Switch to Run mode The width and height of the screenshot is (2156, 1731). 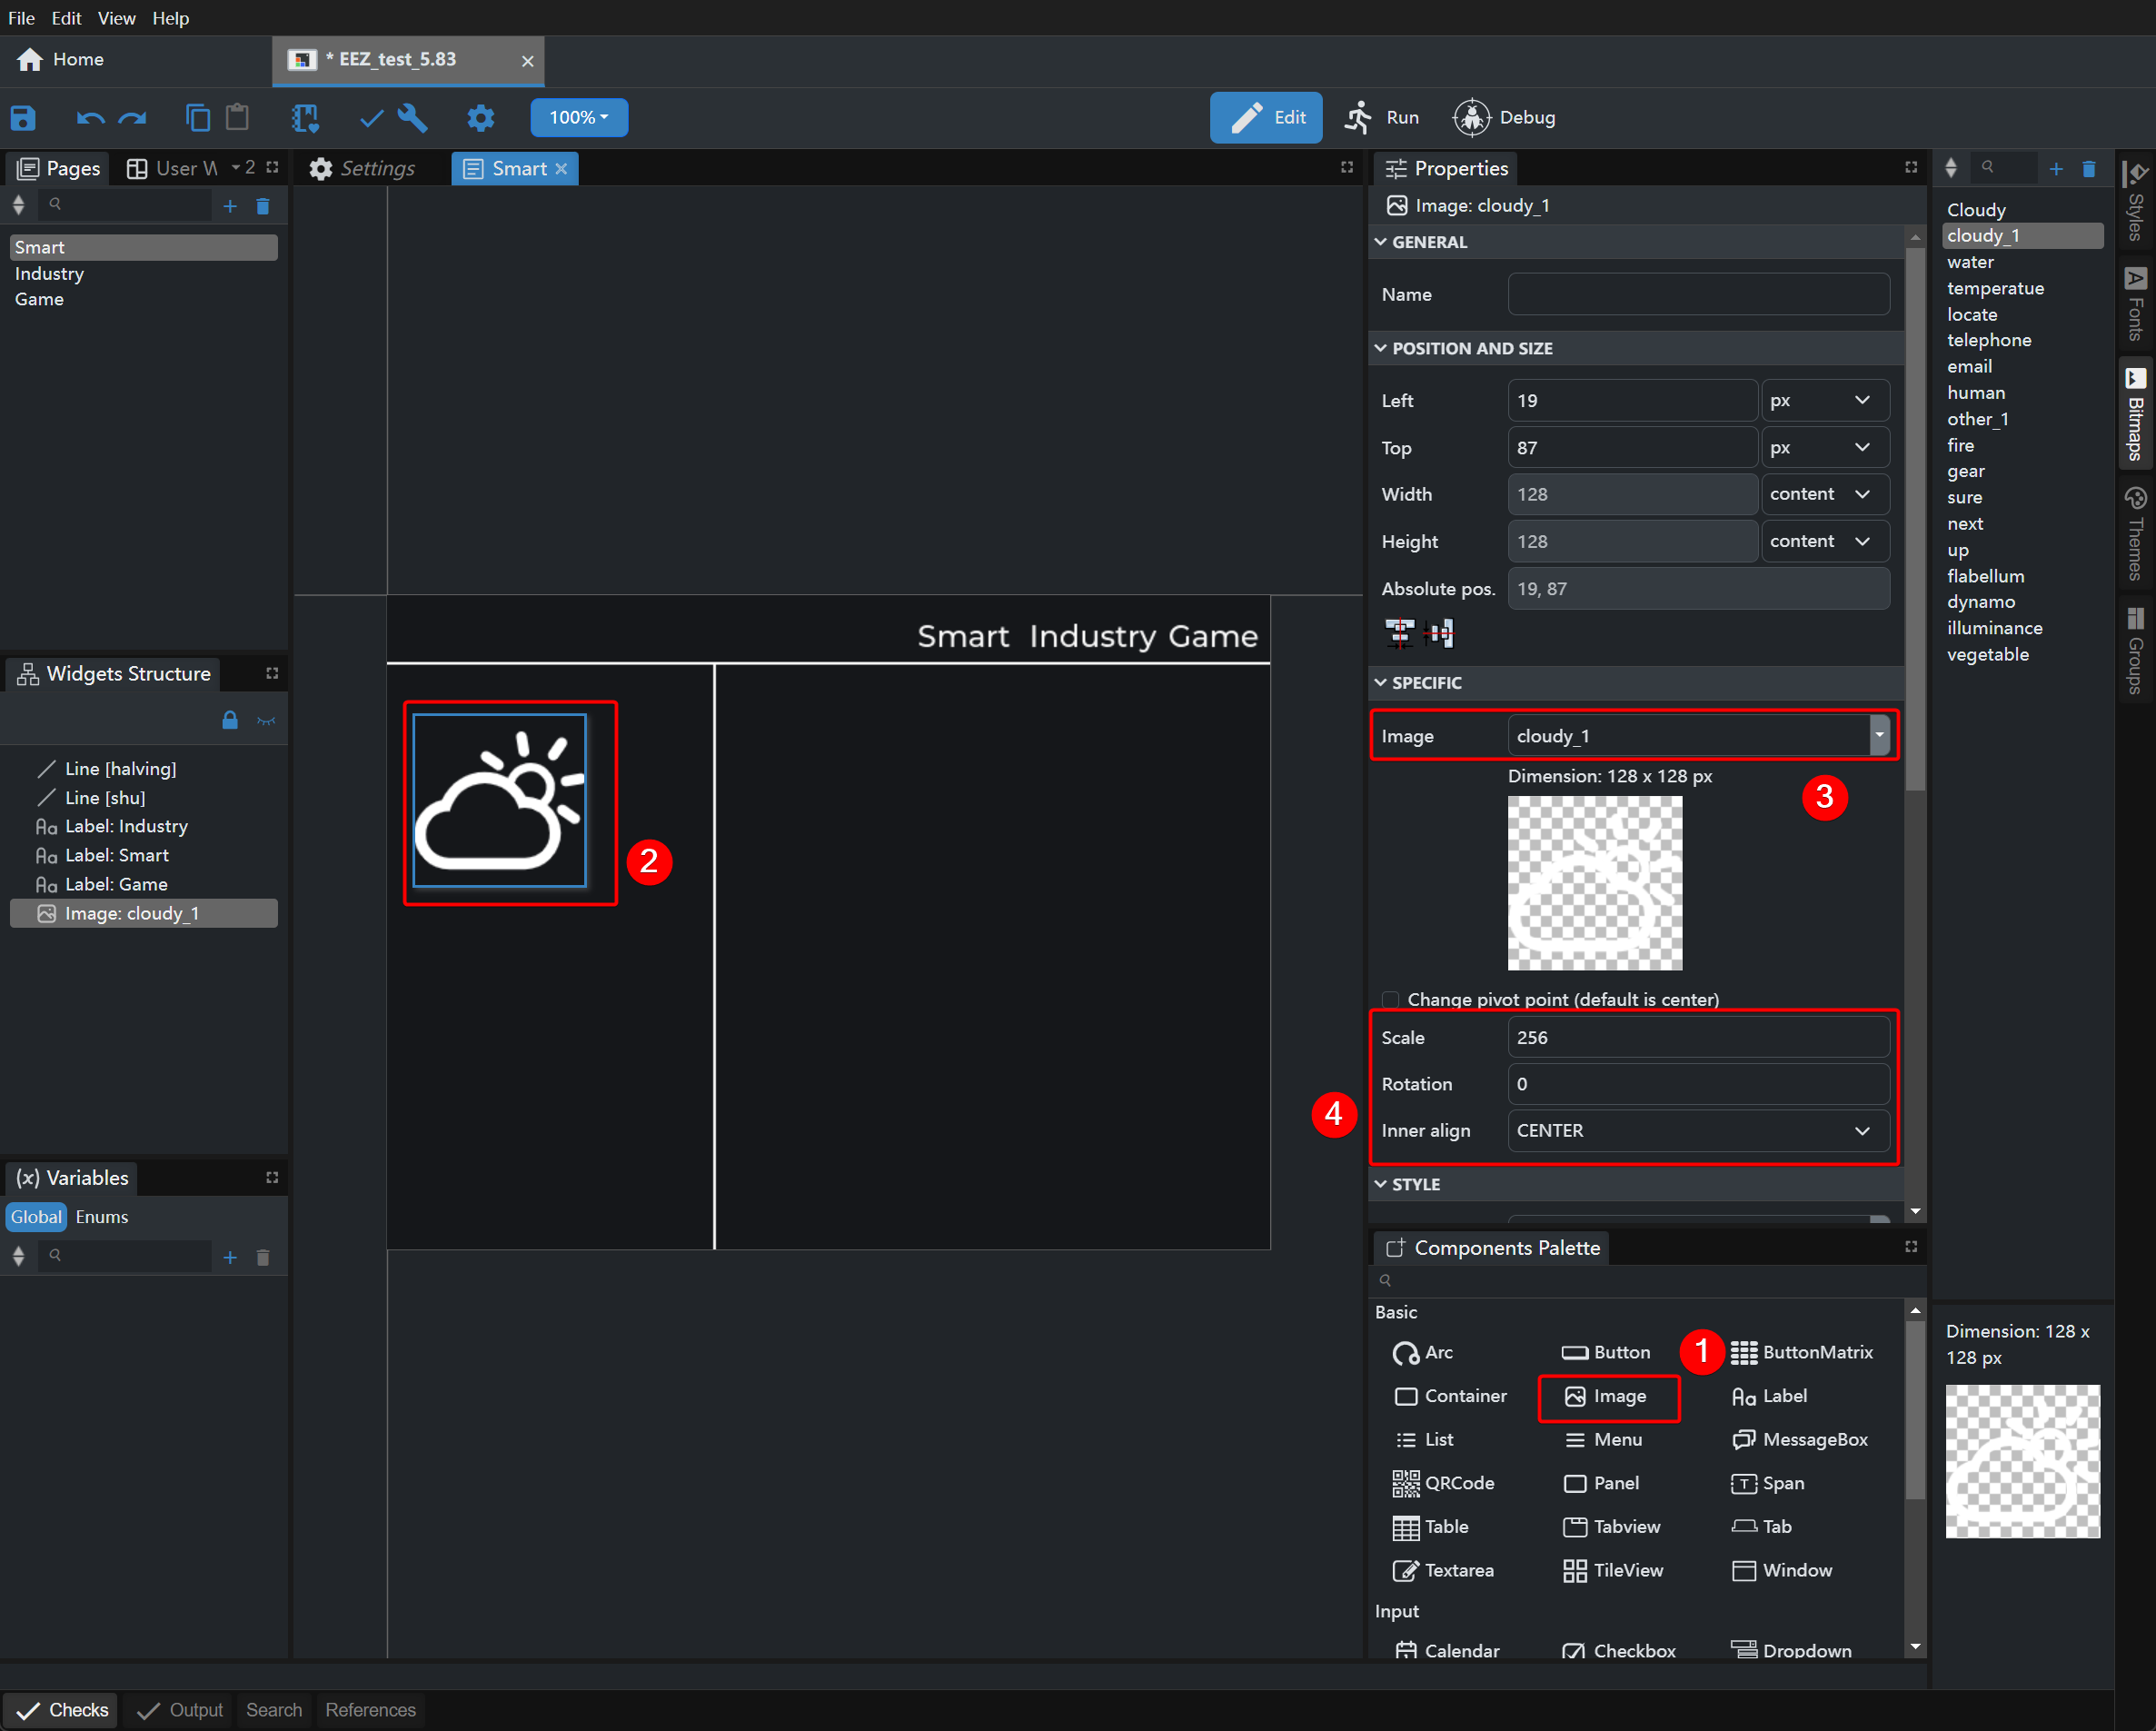(x=1383, y=118)
